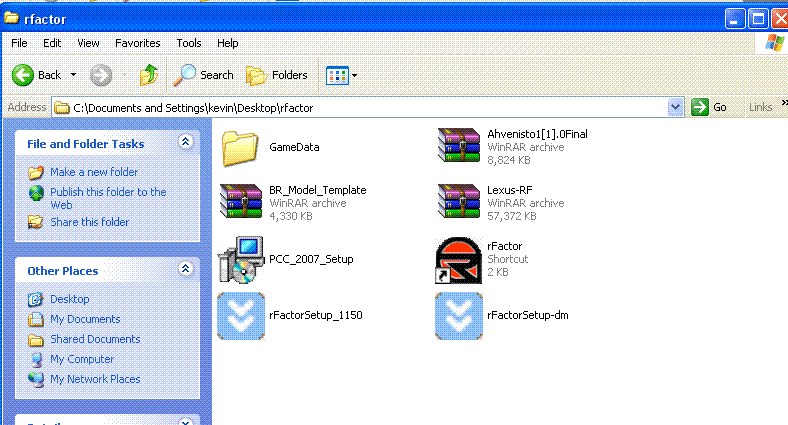Screen dimensions: 788x425
Task: Open Shared Documents in Other Places
Action: coord(95,340)
